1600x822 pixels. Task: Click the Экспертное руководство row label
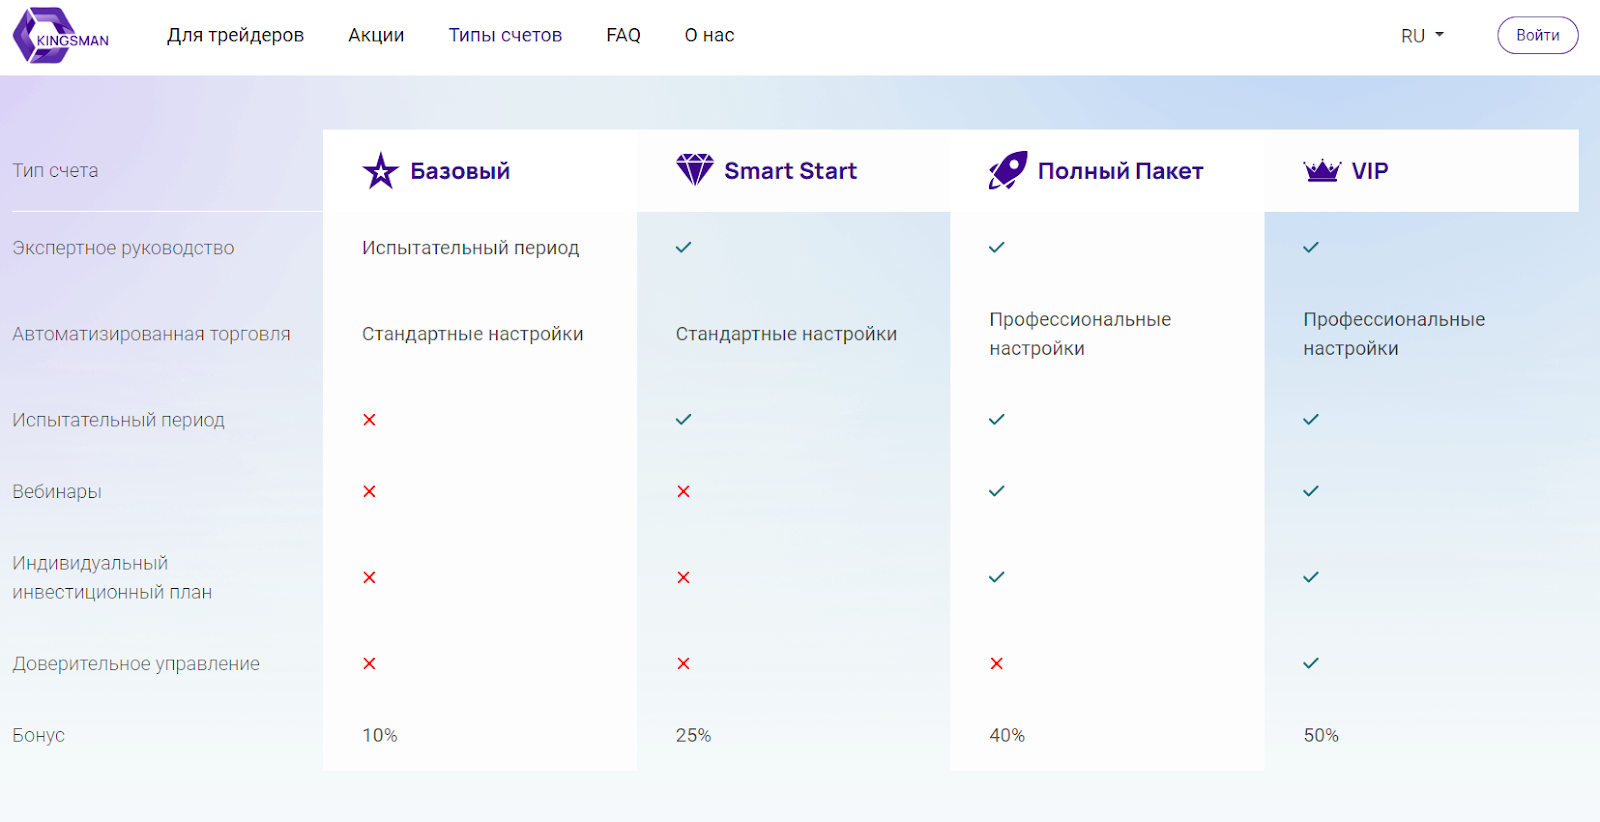click(x=123, y=248)
